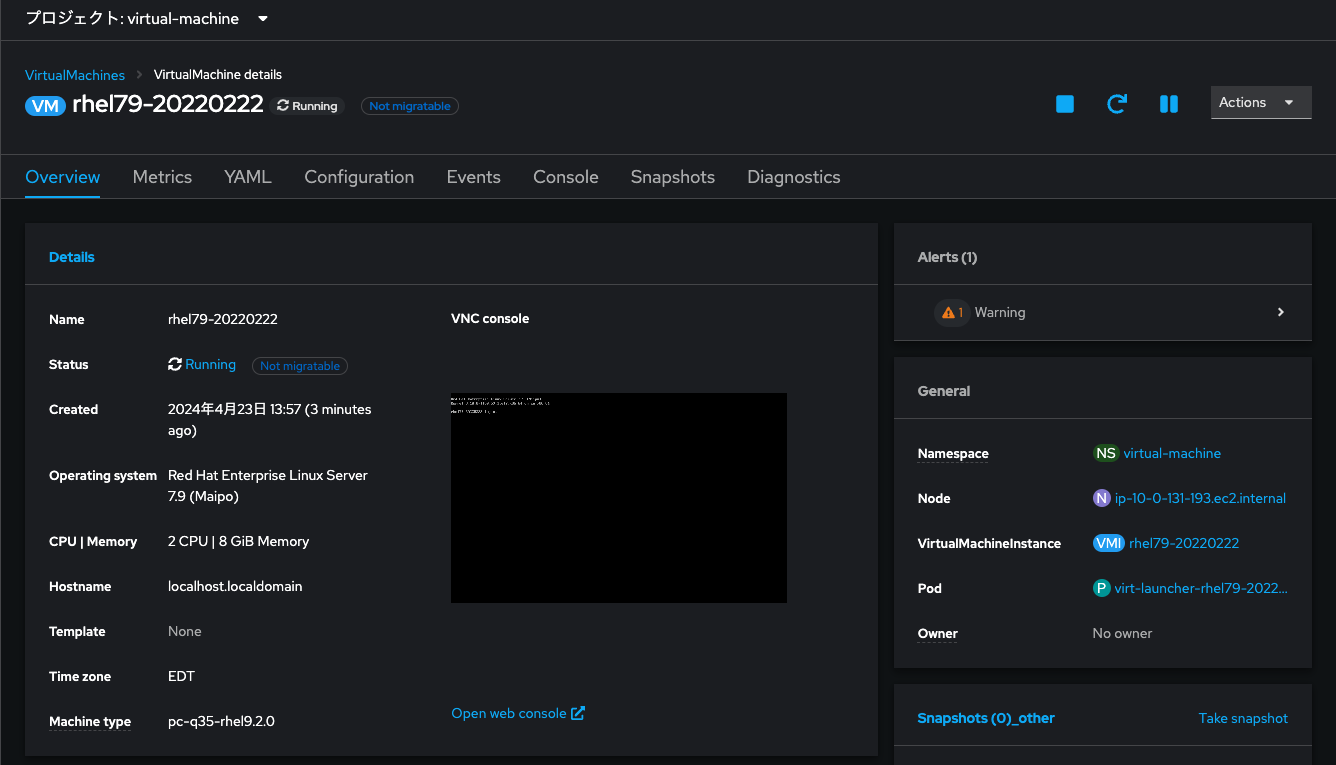Open the YAML tab
1336x765 pixels.
(248, 177)
